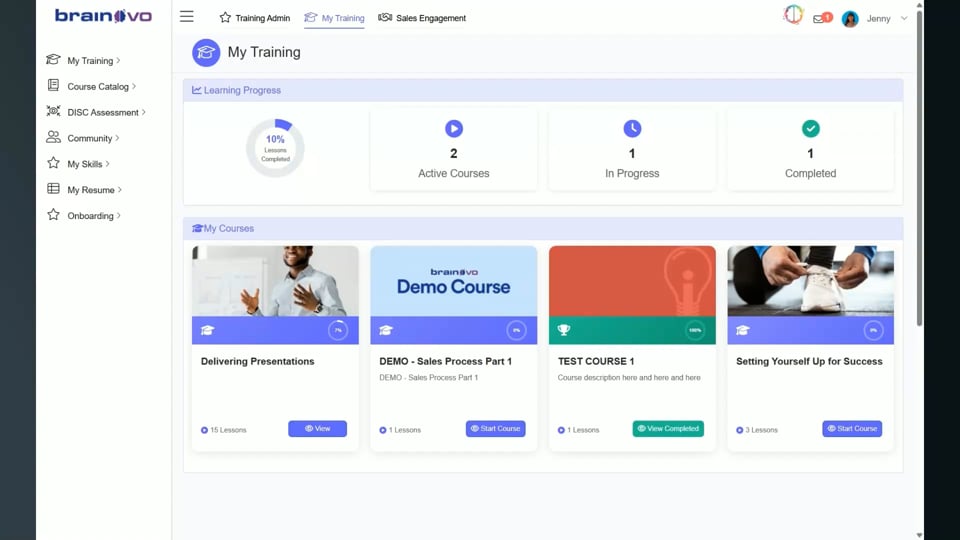Click the In Progress stat card
This screenshot has width=960, height=540.
pos(632,150)
